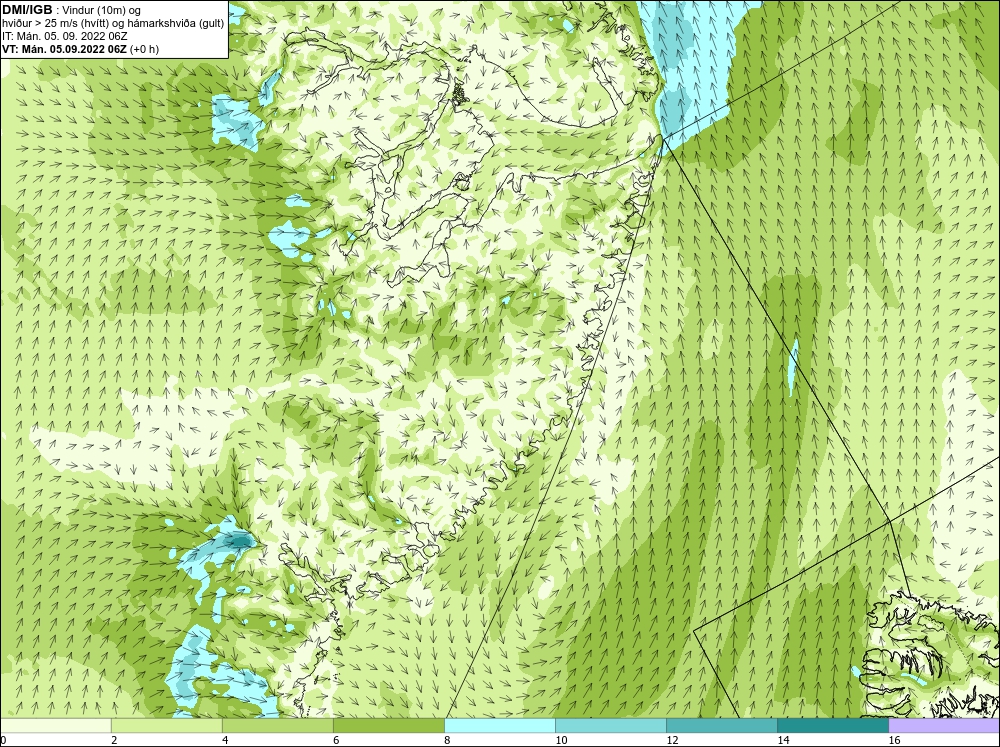Click the legend label '8'
Viewport: 1000px width, 747px height.
click(x=447, y=740)
